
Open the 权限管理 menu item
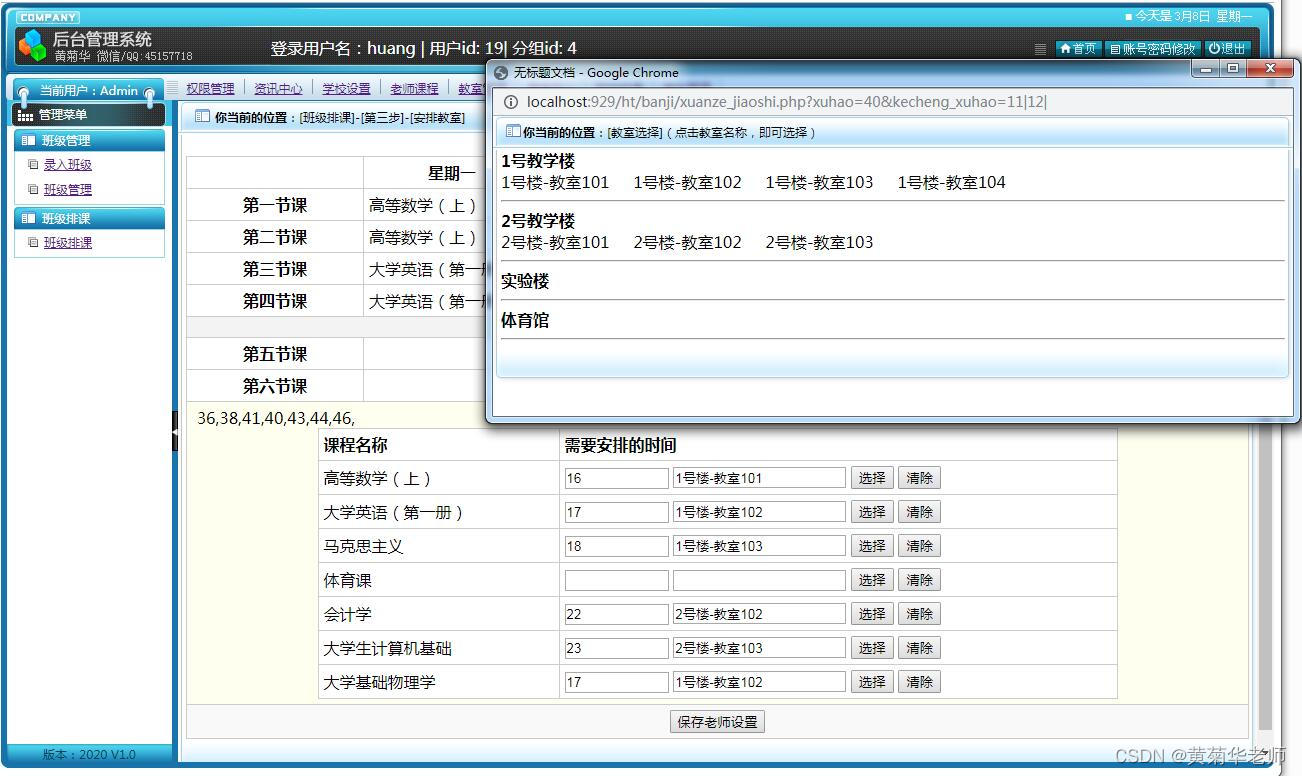point(208,87)
